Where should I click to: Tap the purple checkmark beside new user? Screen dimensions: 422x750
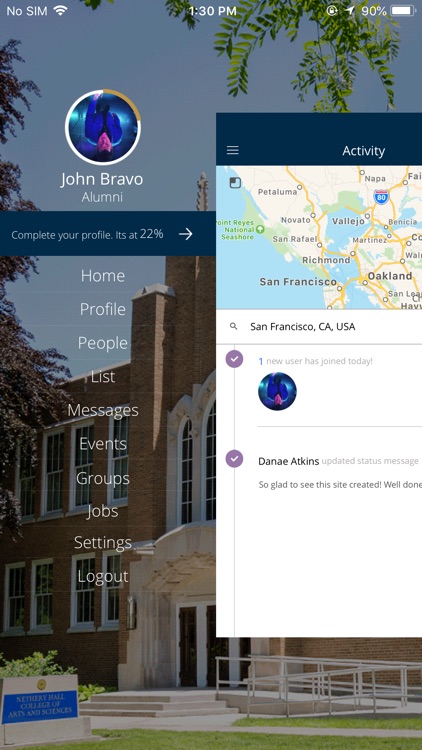(234, 359)
